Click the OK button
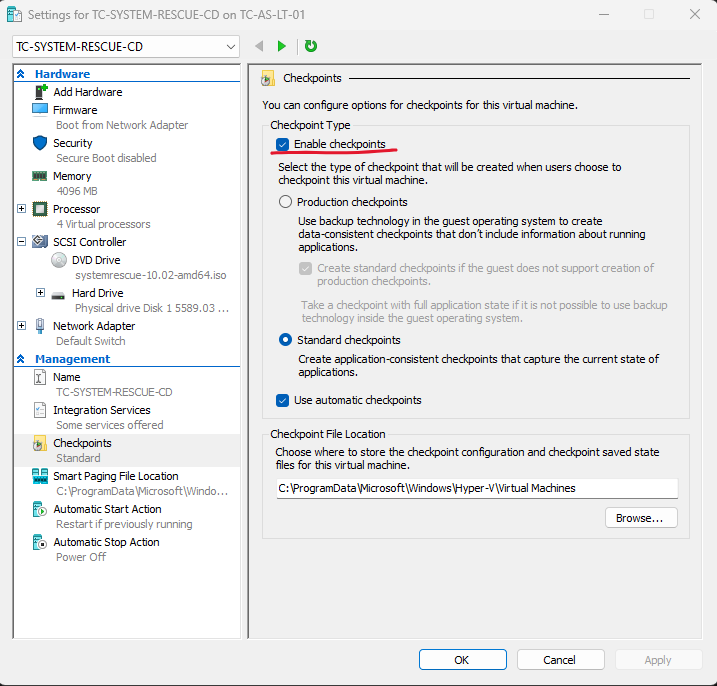Viewport: 717px width, 686px height. coord(462,659)
